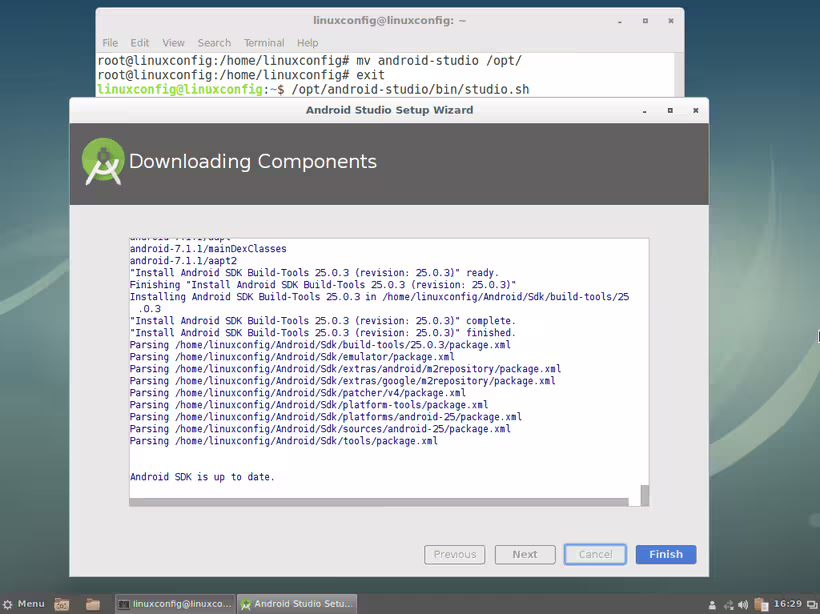Click the 'Finishing "Install Android SDK Build-Tools' line
This screenshot has width=820, height=614.
point(323,285)
